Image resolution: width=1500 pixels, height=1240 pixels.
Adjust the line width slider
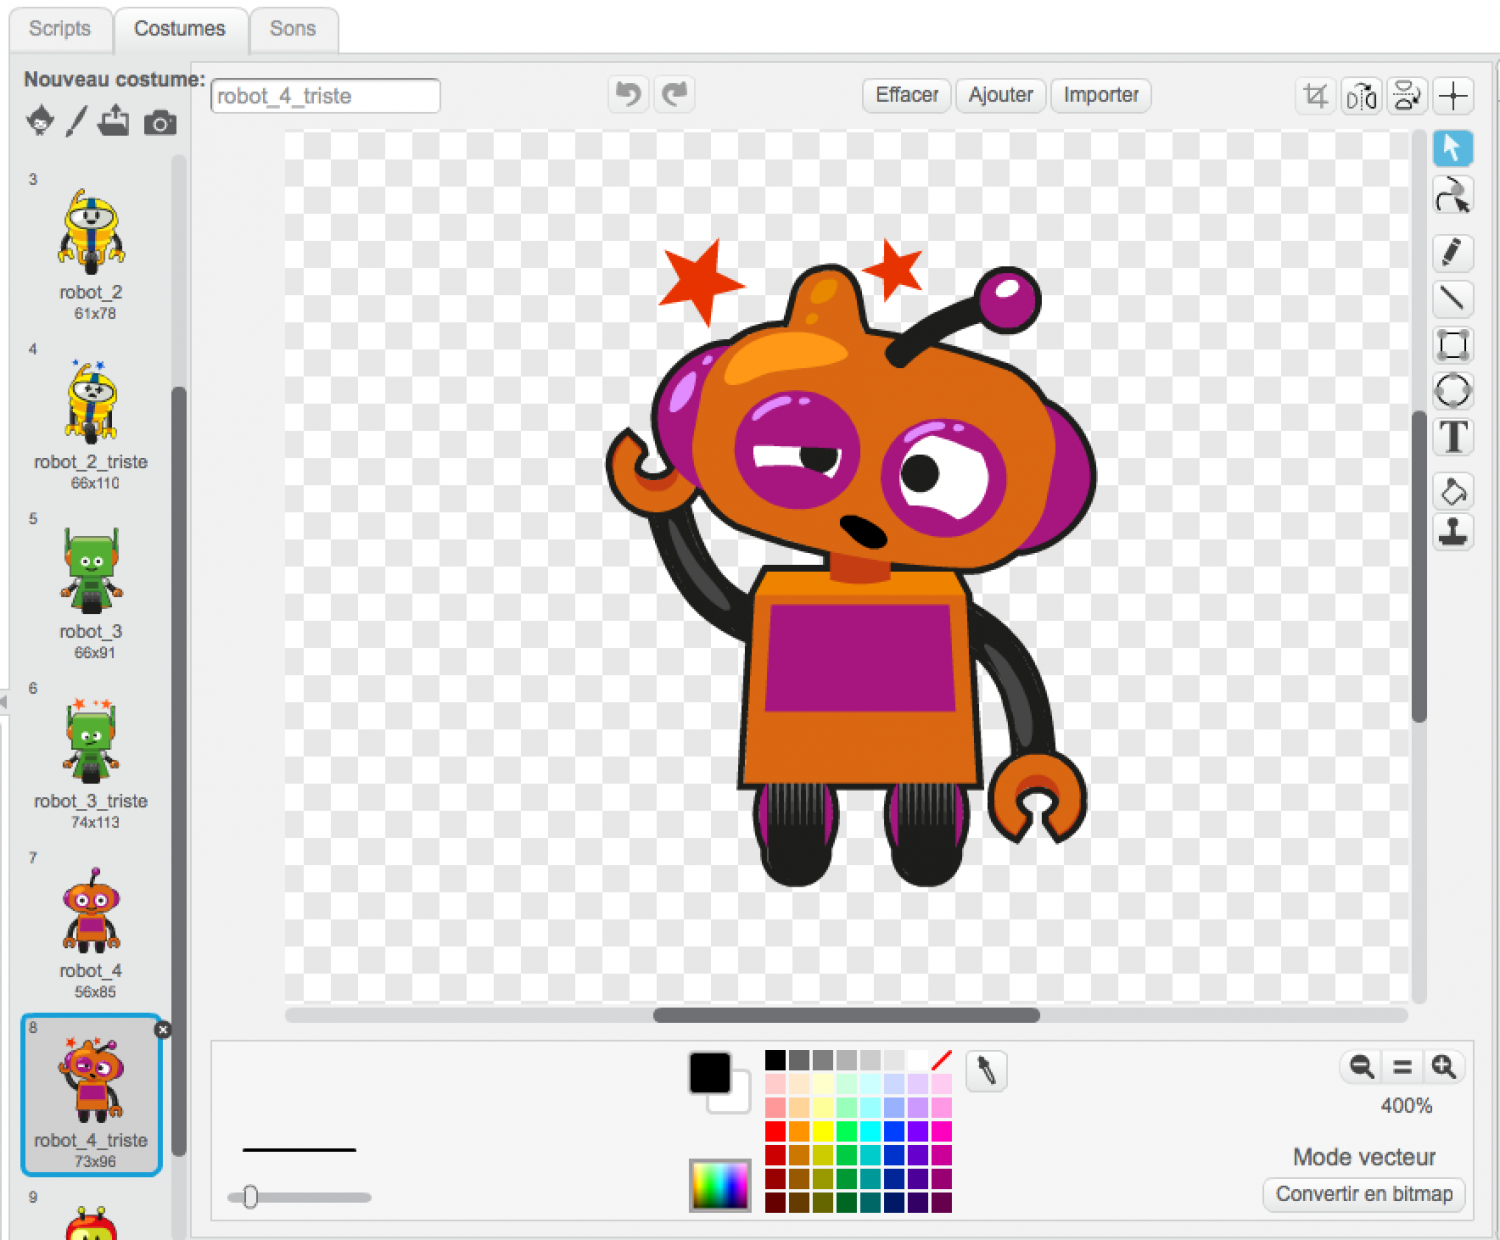250,1197
